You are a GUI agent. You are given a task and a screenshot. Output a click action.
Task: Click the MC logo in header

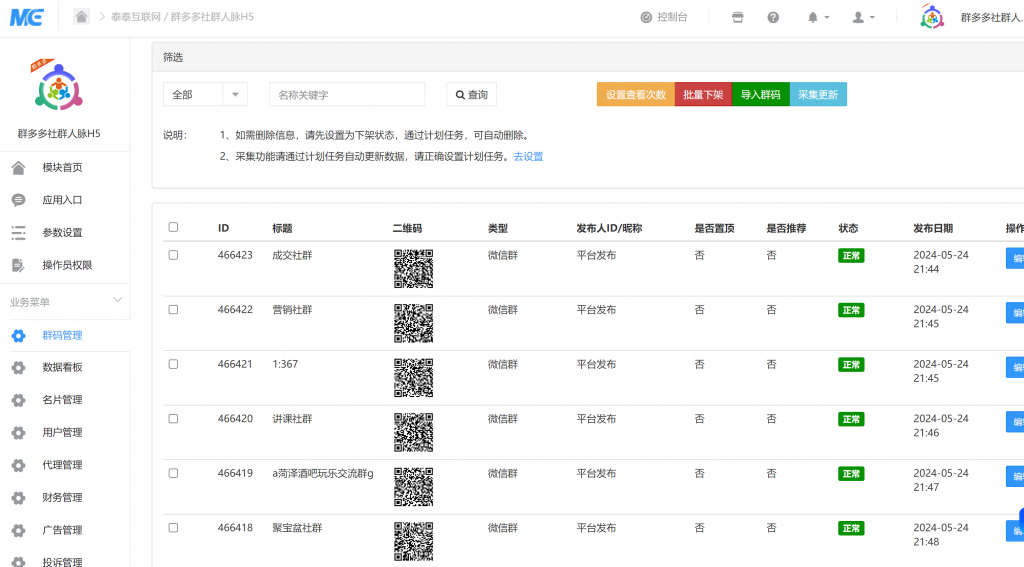point(27,17)
